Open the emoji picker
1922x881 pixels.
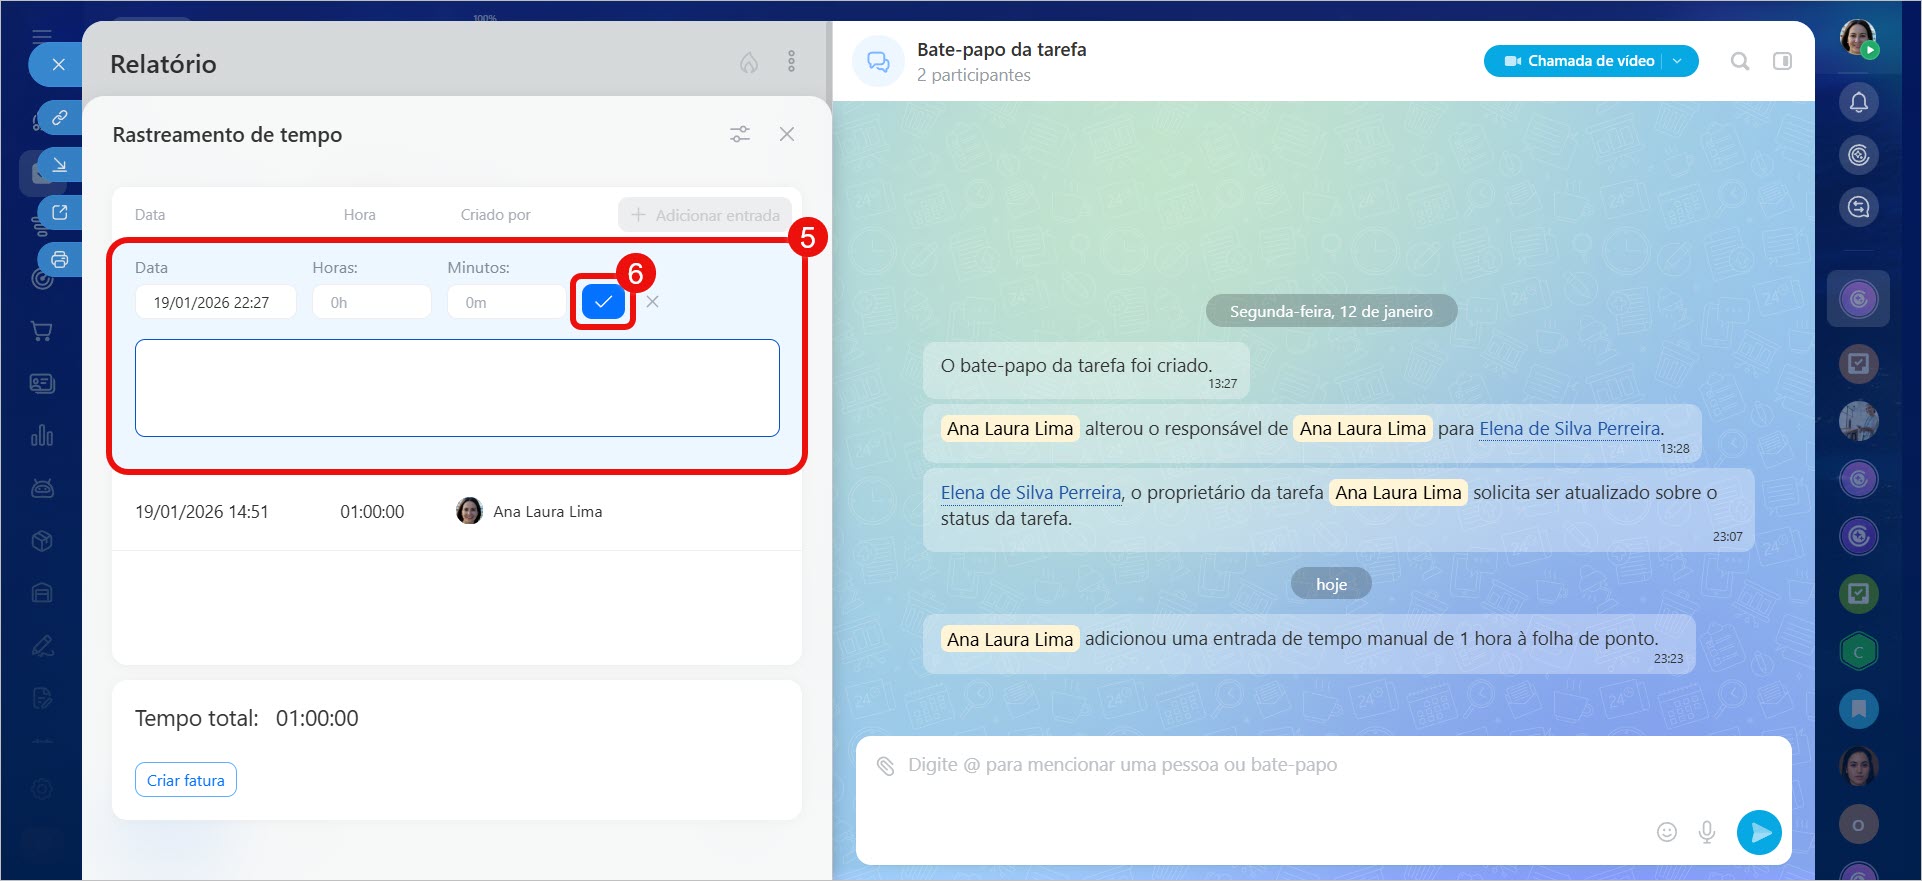pyautogui.click(x=1666, y=832)
